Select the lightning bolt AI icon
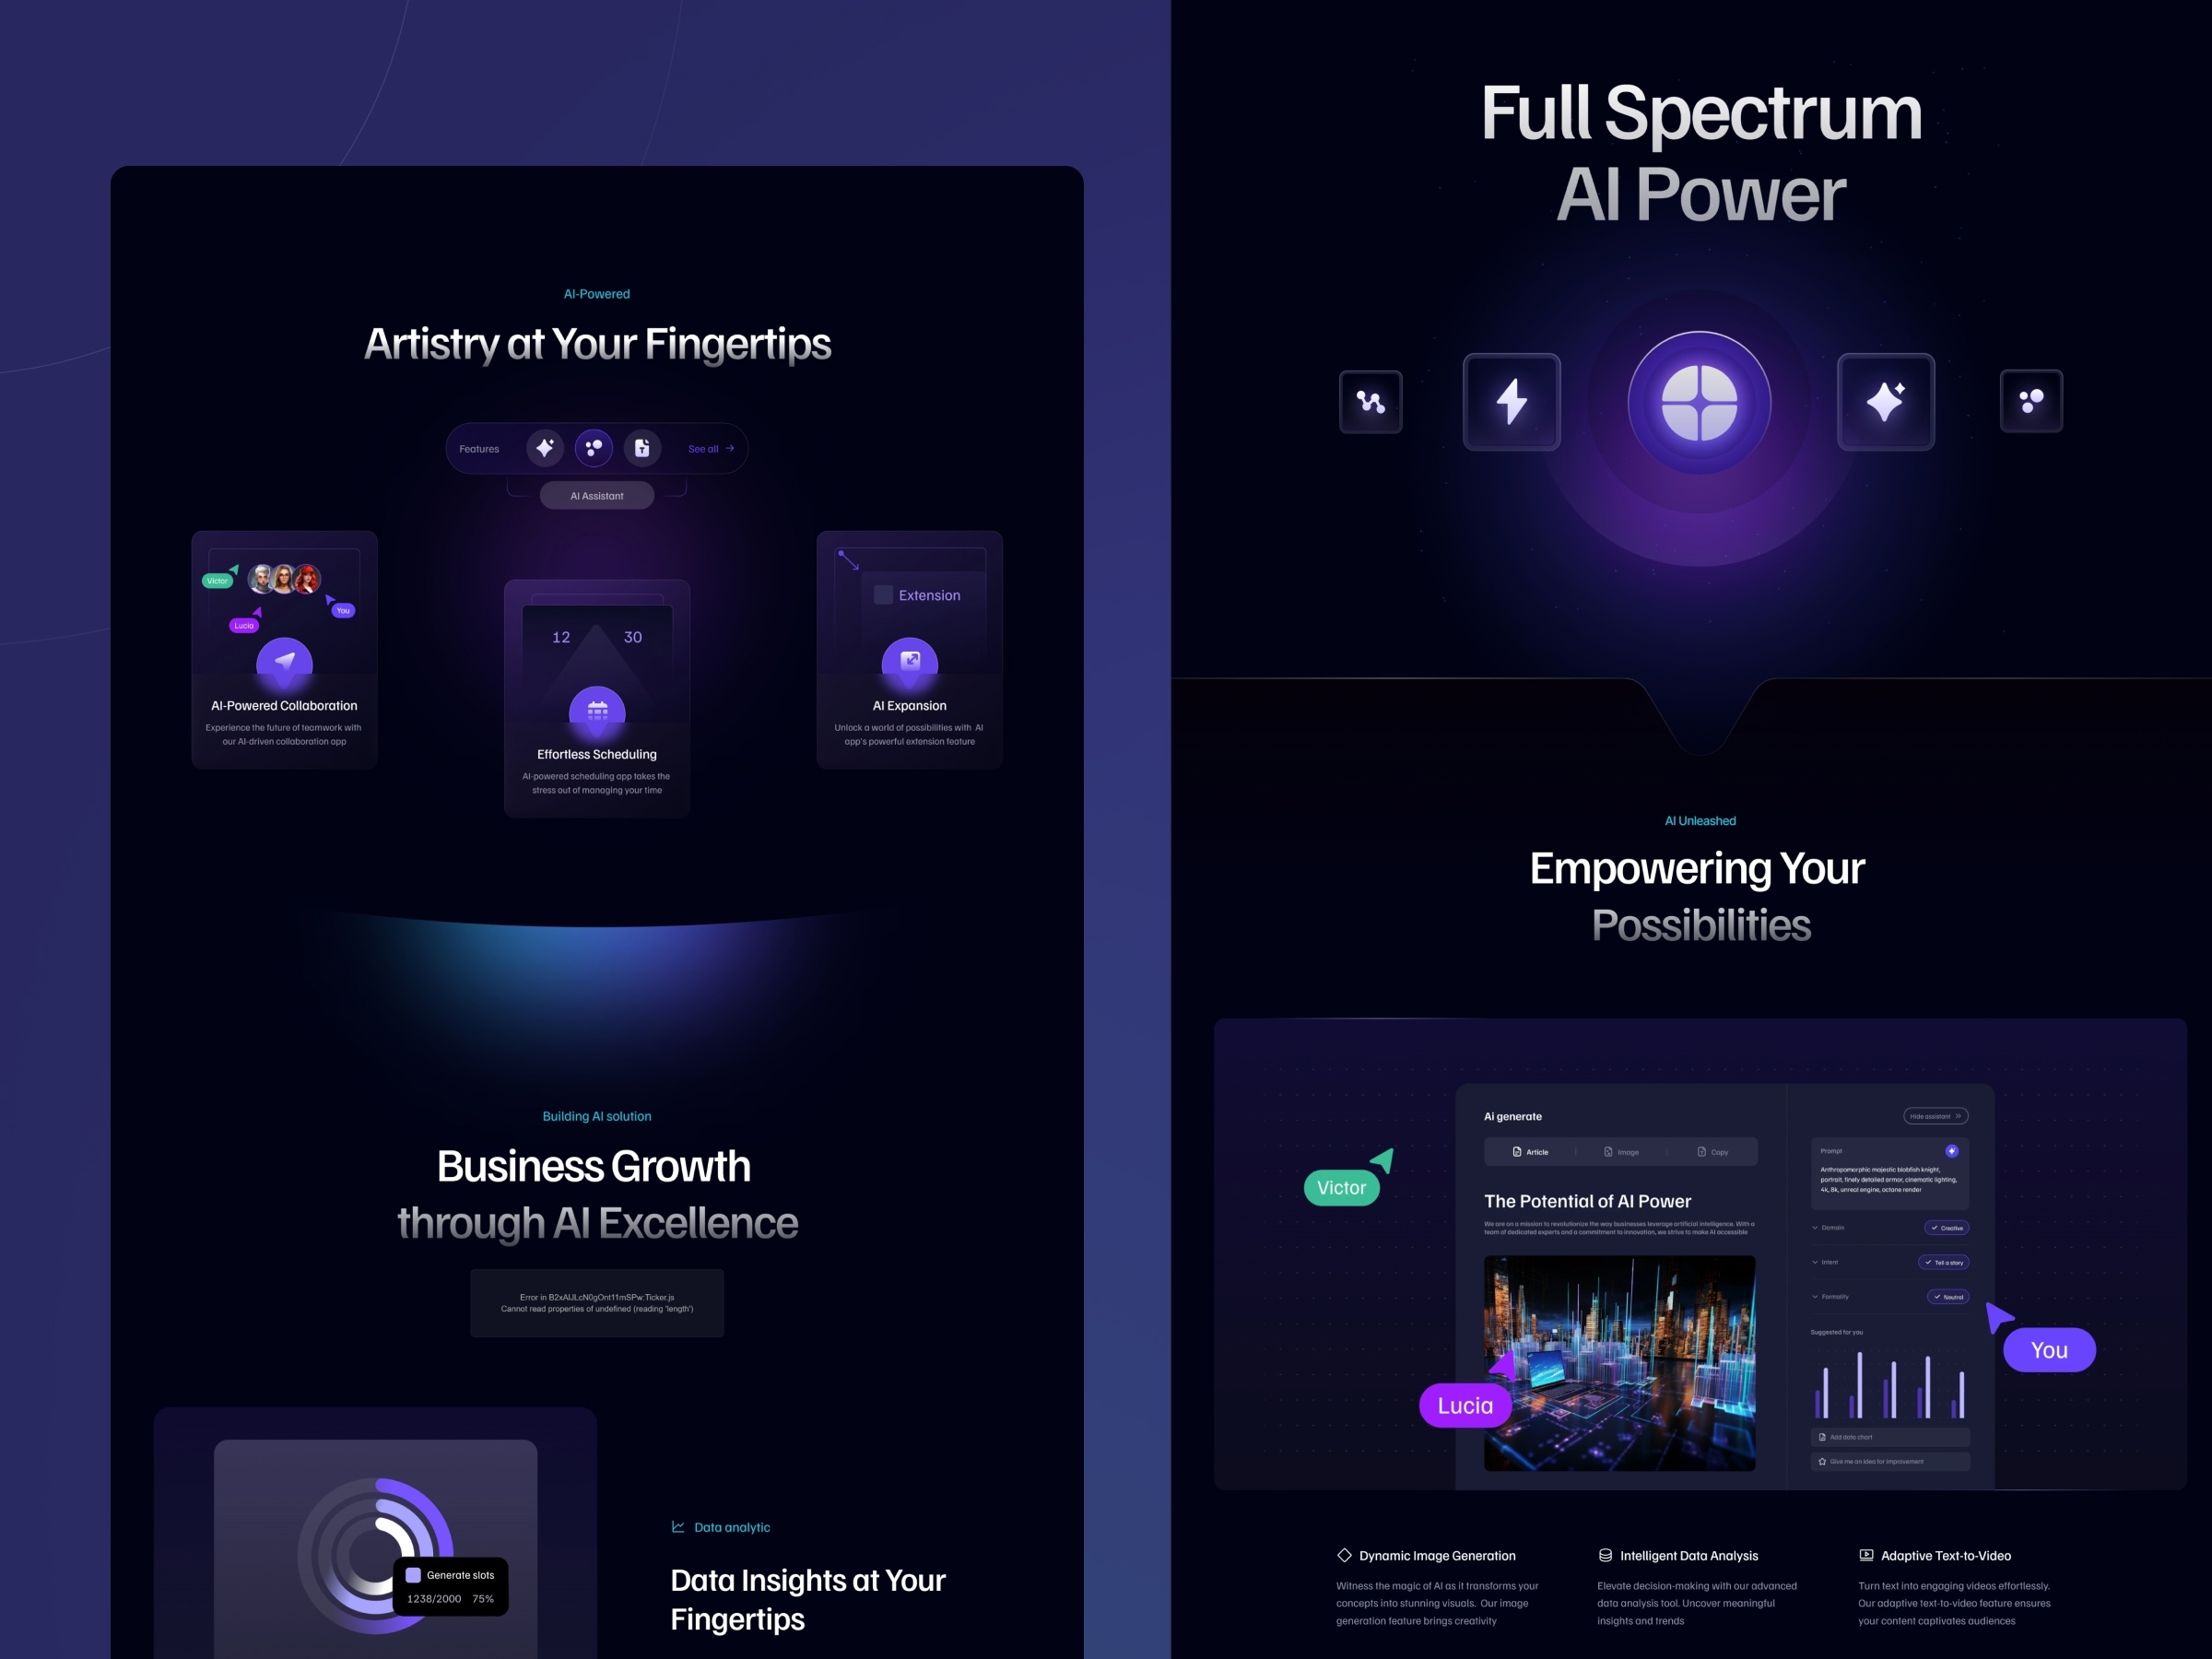 tap(1509, 403)
